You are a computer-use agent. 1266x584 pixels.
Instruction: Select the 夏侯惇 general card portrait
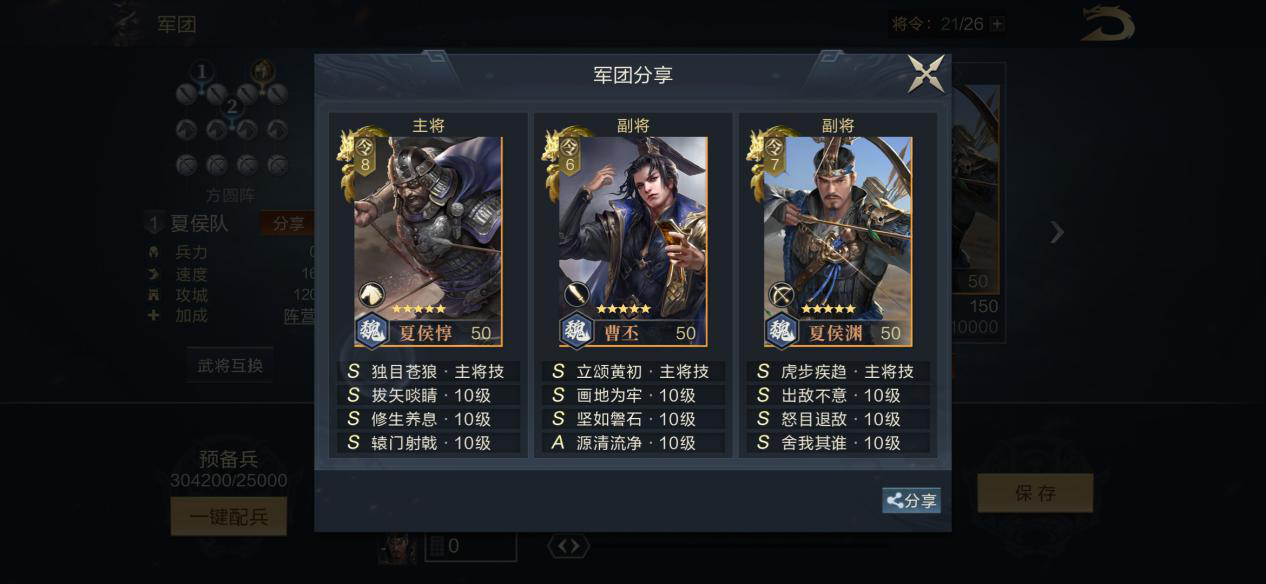click(x=428, y=241)
